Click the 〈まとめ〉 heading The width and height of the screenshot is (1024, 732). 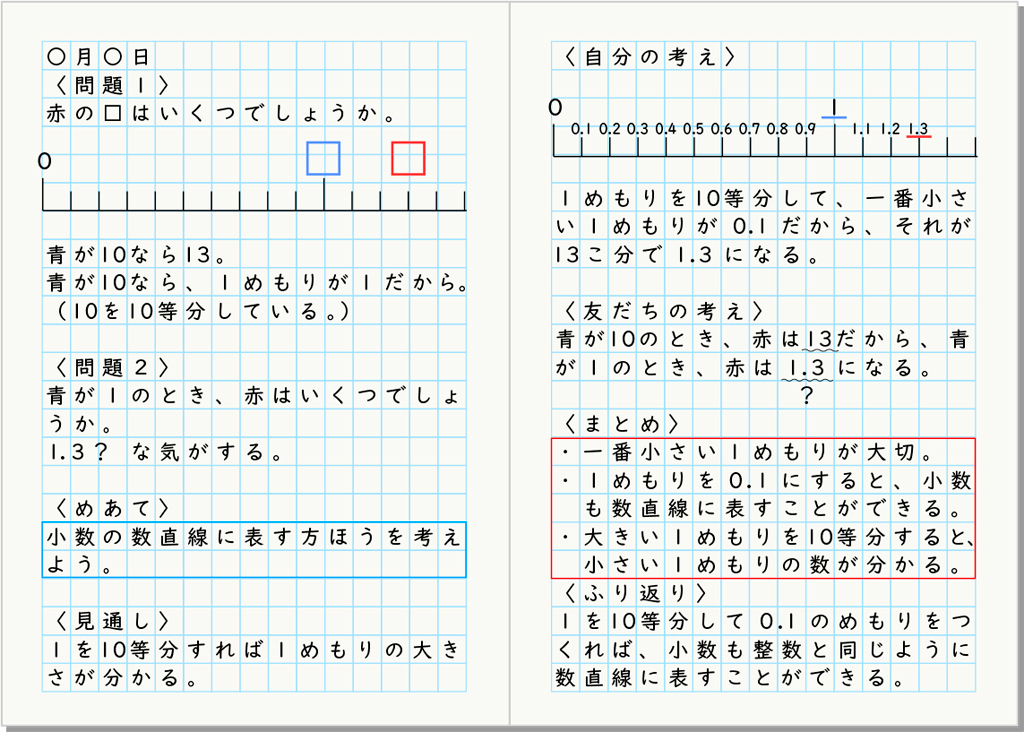tap(621, 424)
